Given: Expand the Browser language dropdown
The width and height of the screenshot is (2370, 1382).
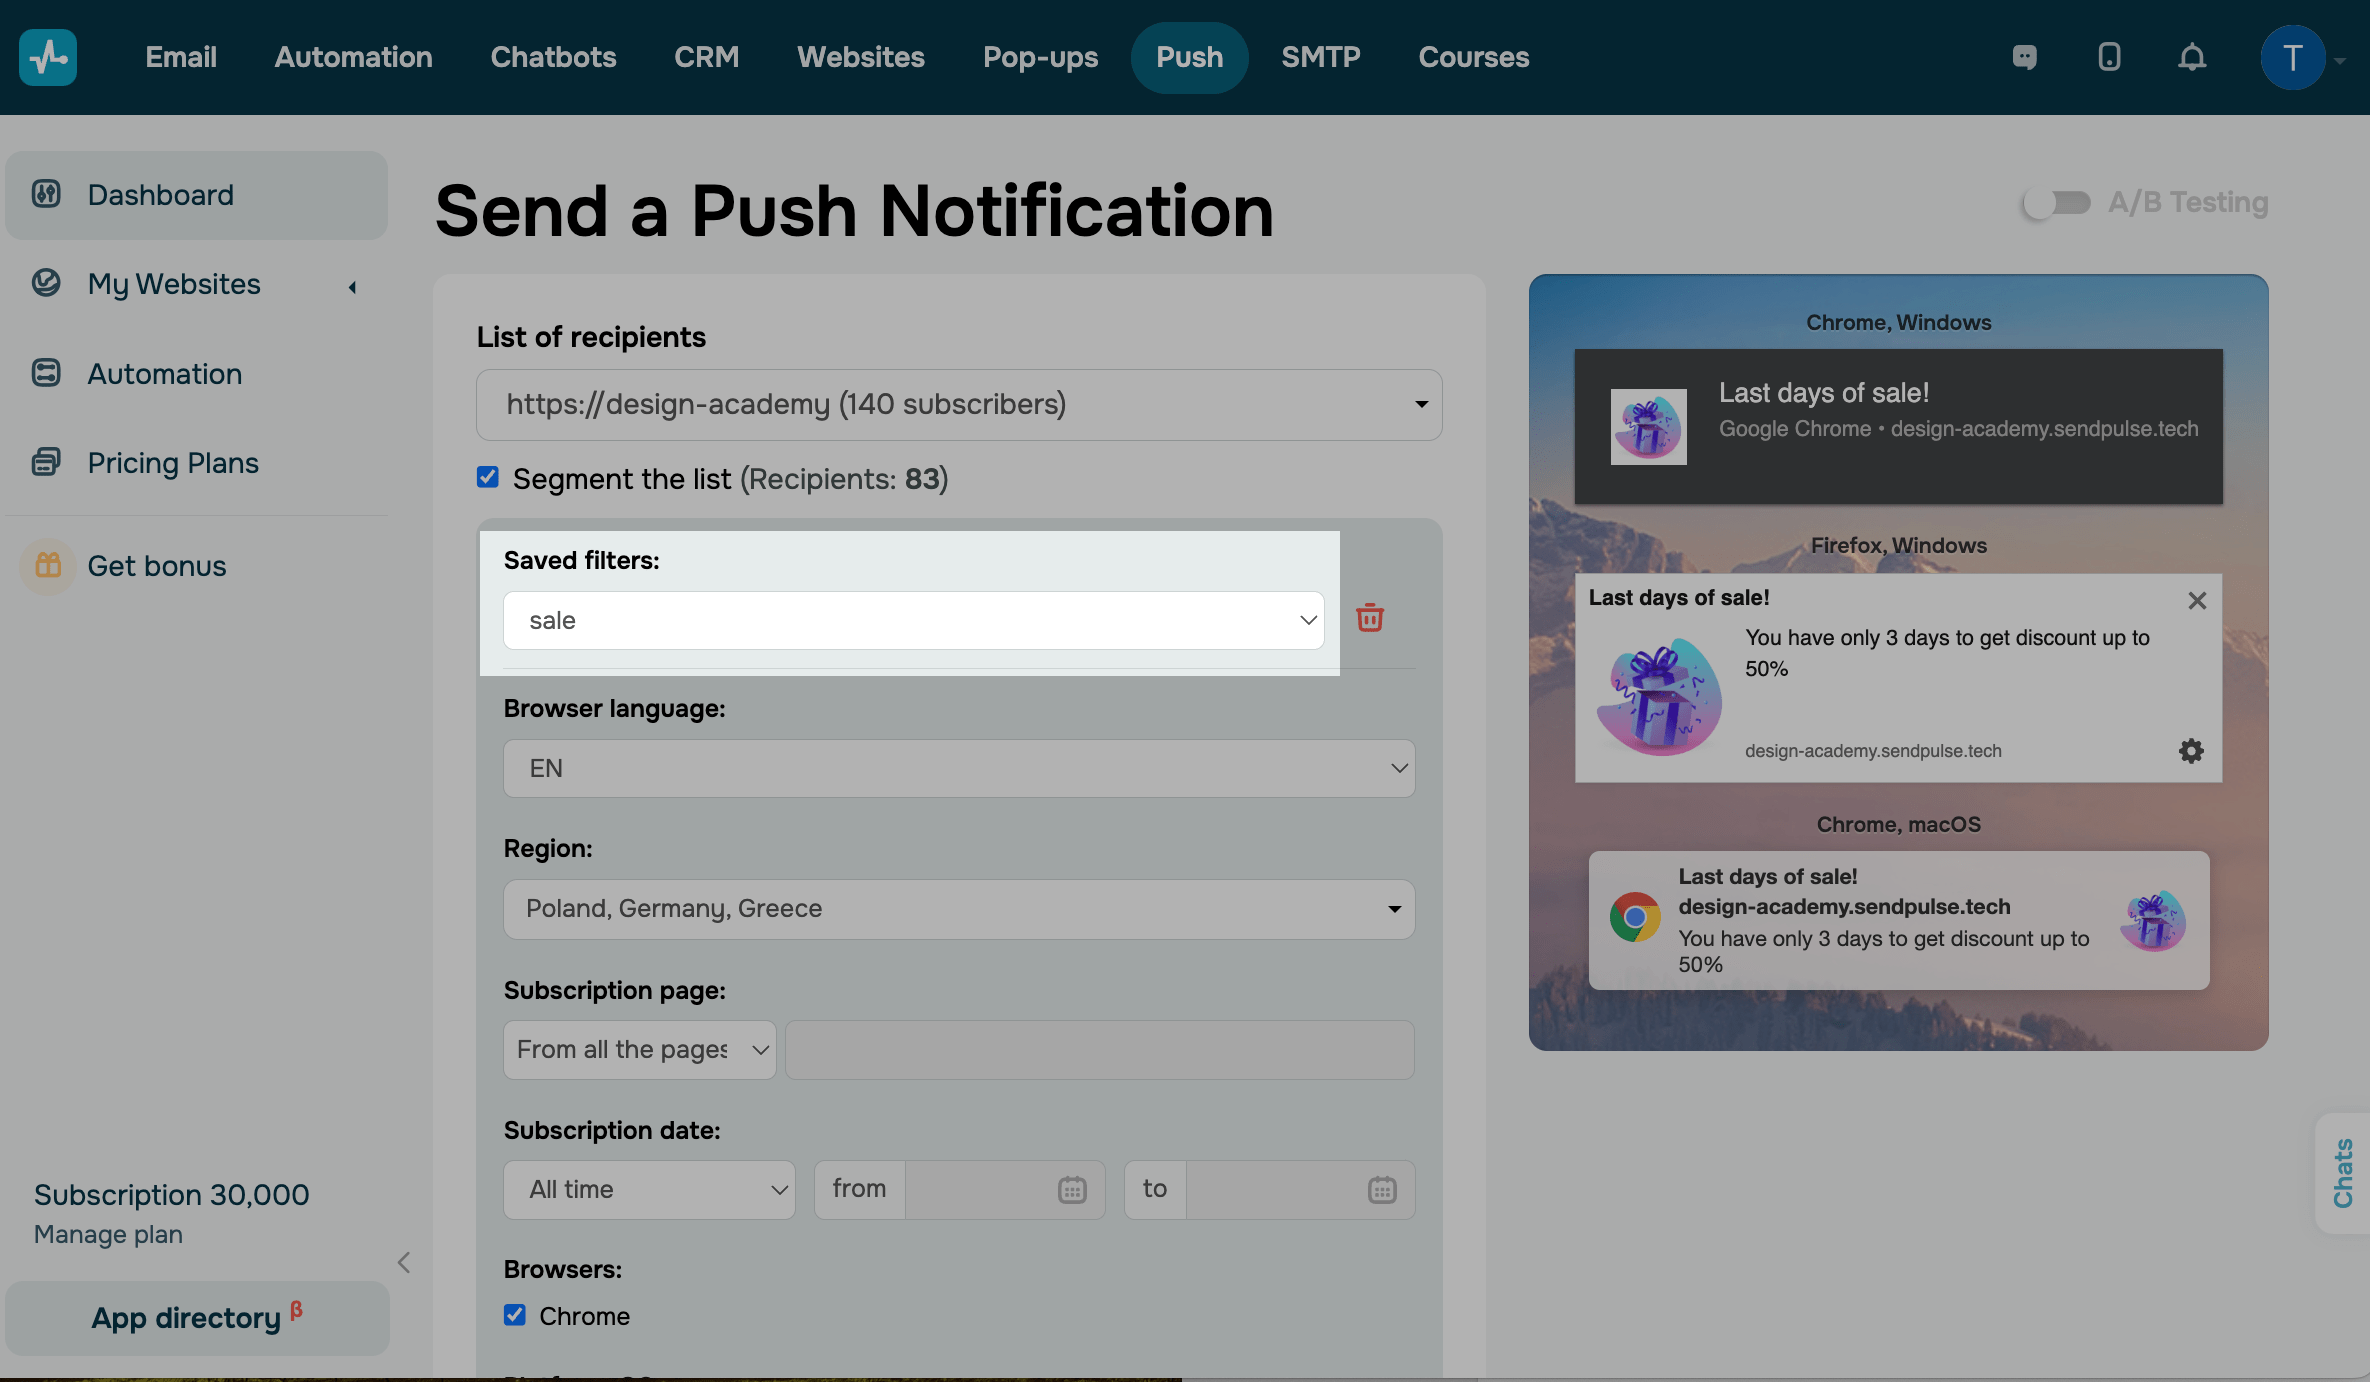Looking at the screenshot, I should (x=958, y=768).
